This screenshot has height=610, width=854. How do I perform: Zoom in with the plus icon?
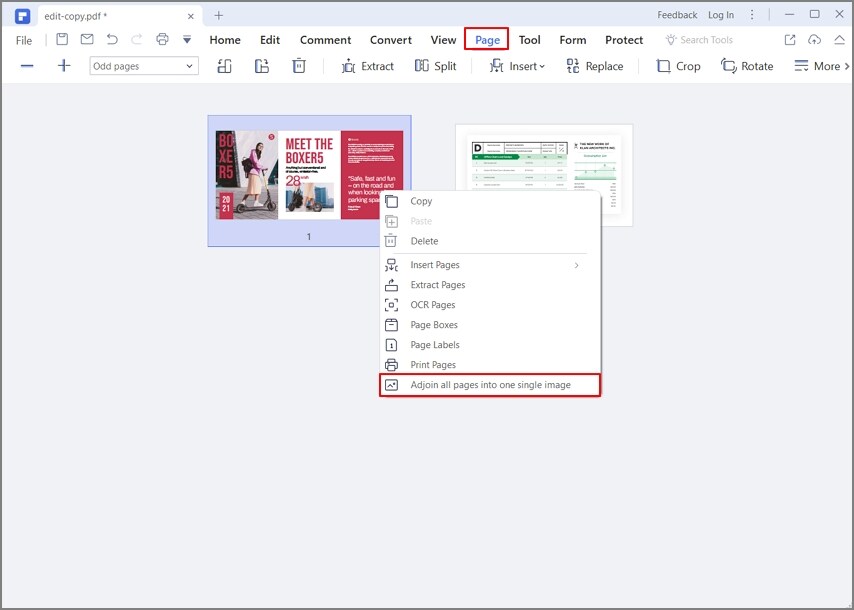coord(64,66)
